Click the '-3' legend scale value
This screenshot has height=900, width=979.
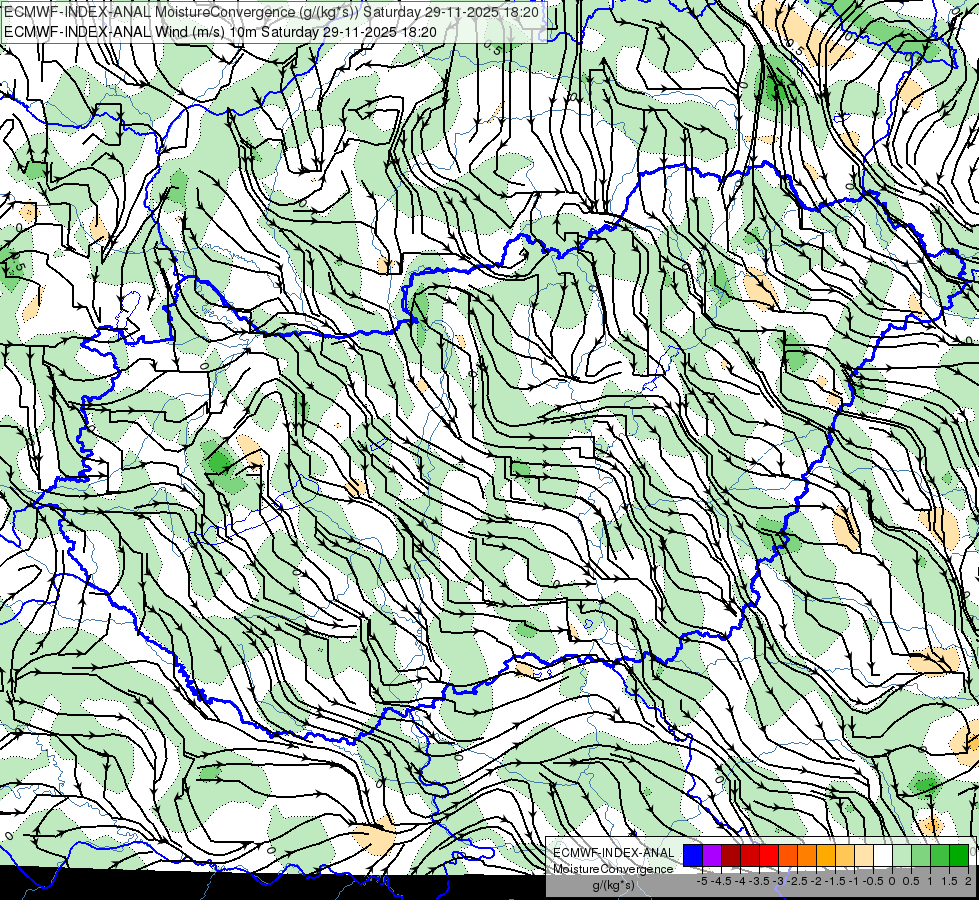click(779, 881)
